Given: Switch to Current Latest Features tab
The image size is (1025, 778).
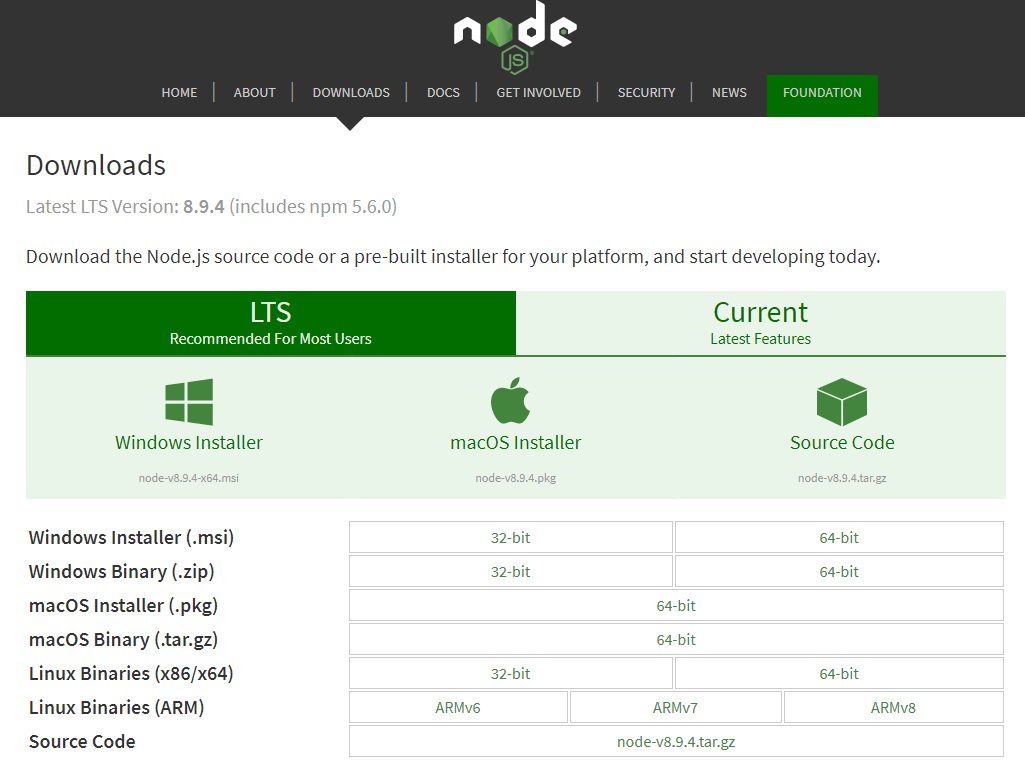Looking at the screenshot, I should click(x=761, y=323).
